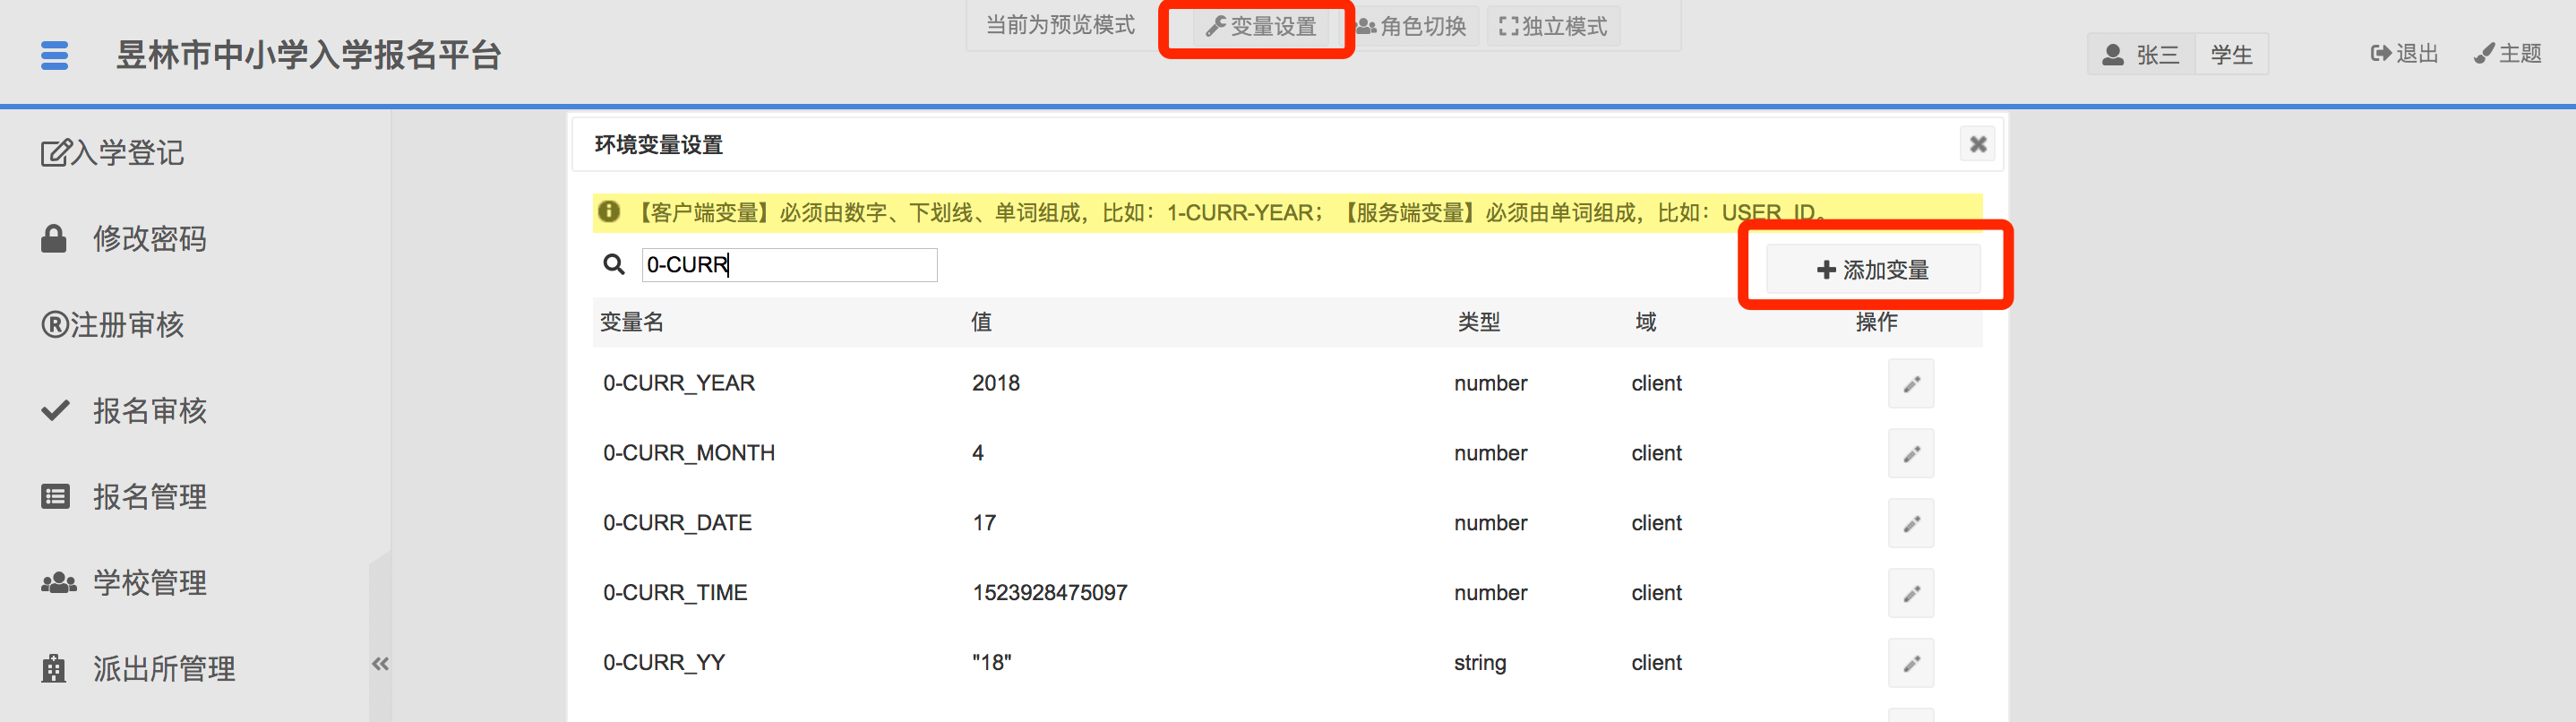Screen dimensions: 2576x722
Task: Click edit pencil for 0-CURR_DATE
Action: click(x=1910, y=524)
